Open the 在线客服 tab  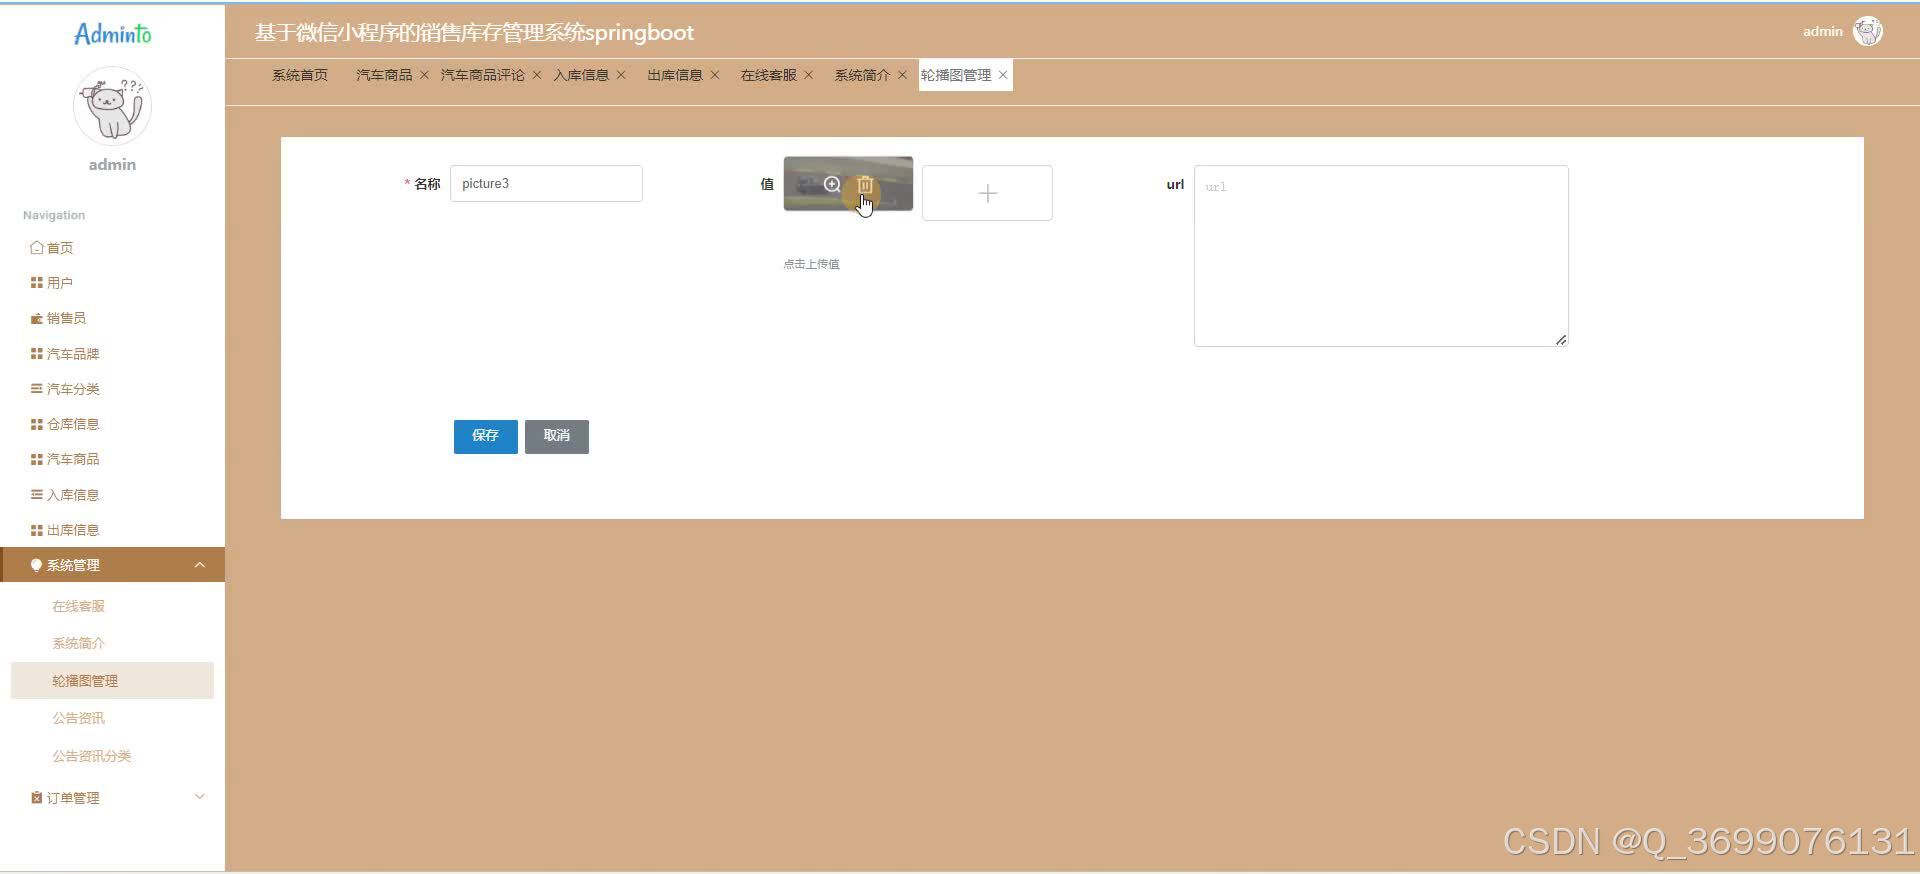[x=769, y=75]
